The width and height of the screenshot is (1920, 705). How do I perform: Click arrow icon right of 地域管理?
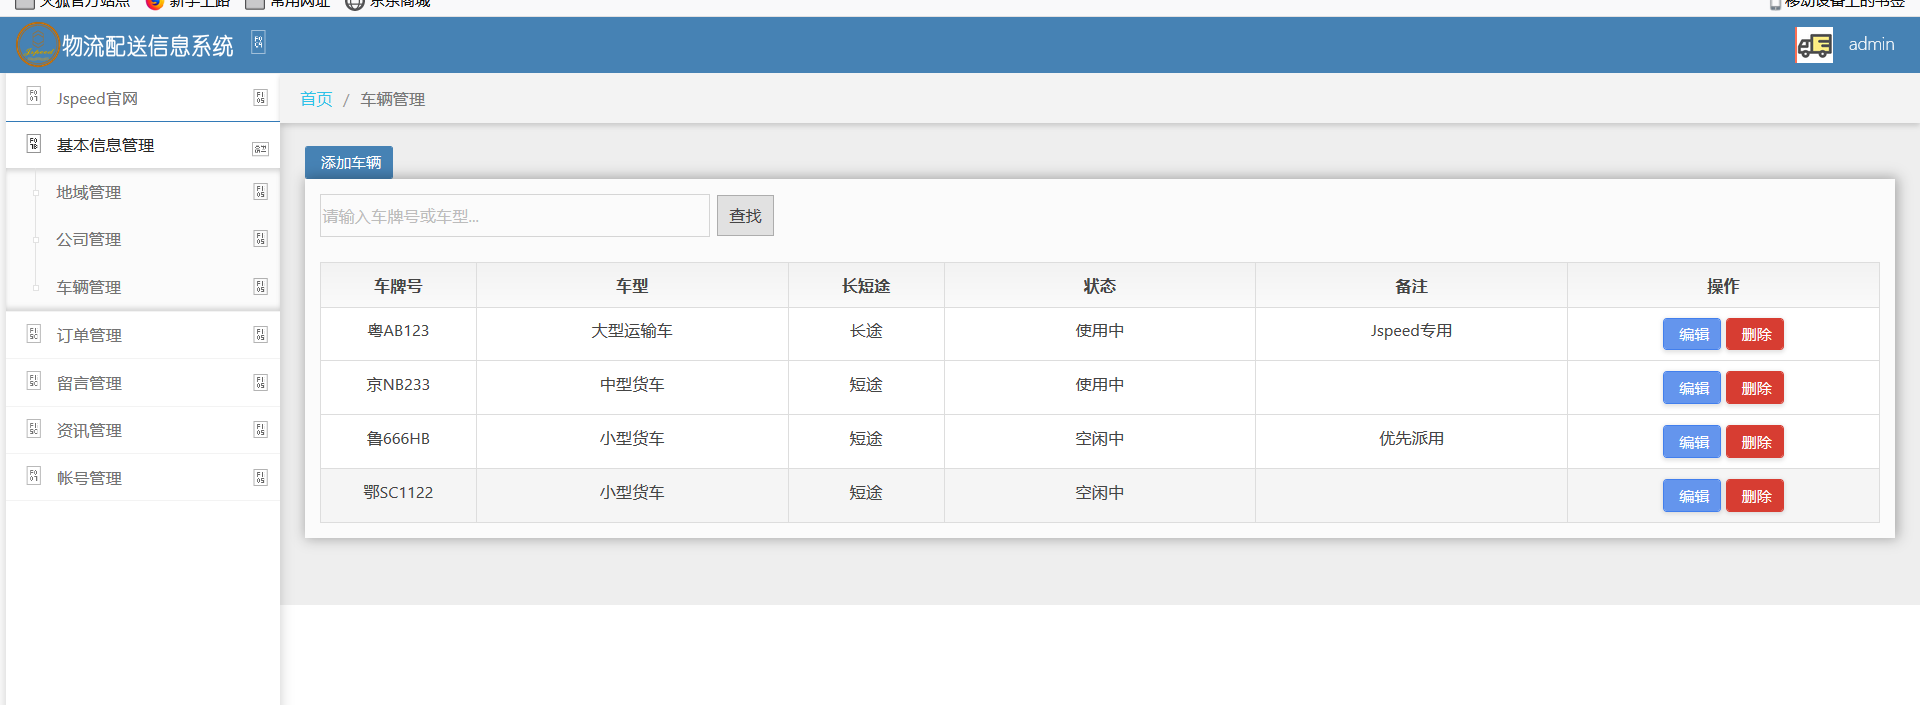coord(260,192)
